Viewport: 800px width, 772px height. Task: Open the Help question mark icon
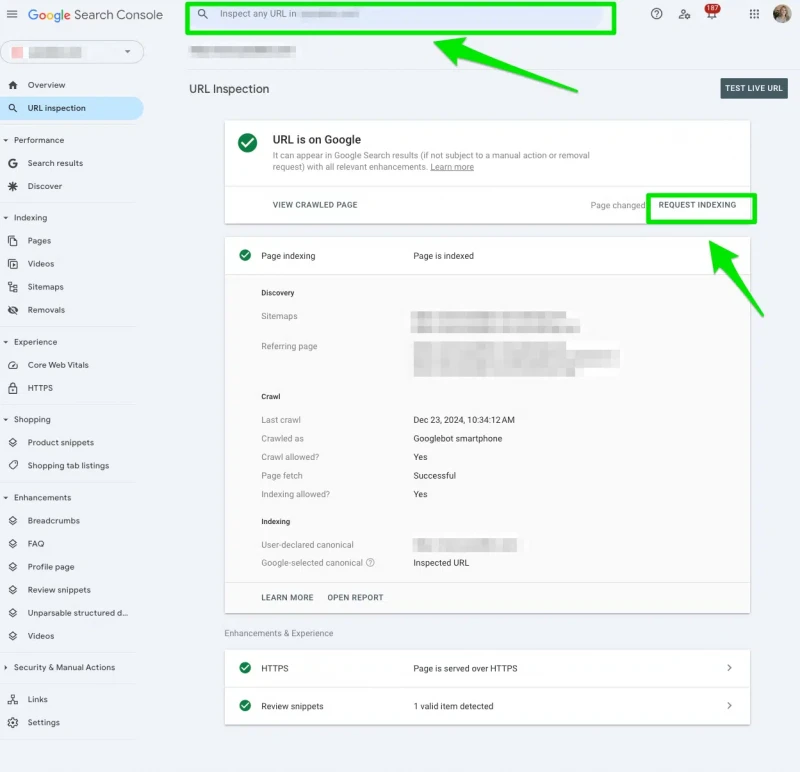657,14
